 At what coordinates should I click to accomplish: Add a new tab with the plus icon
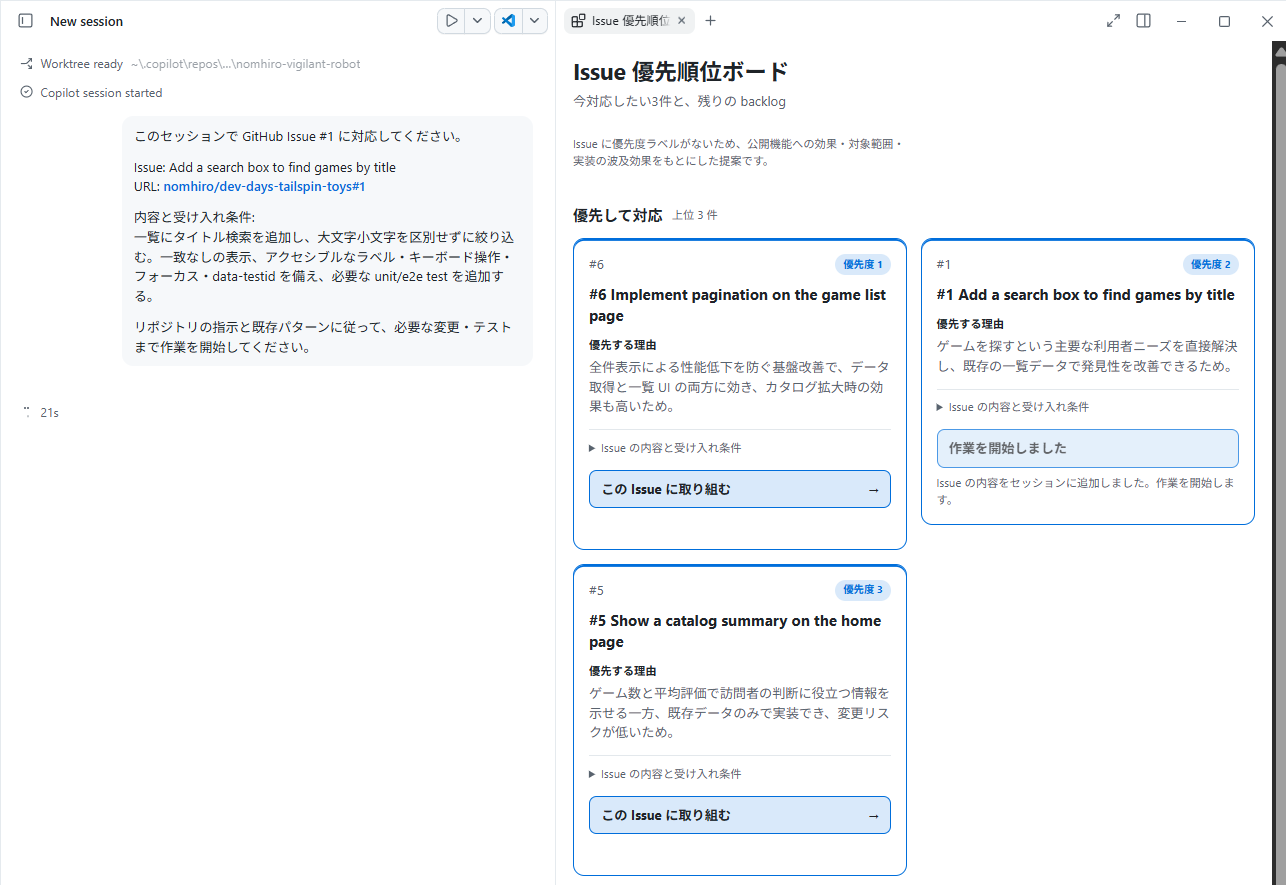(710, 21)
